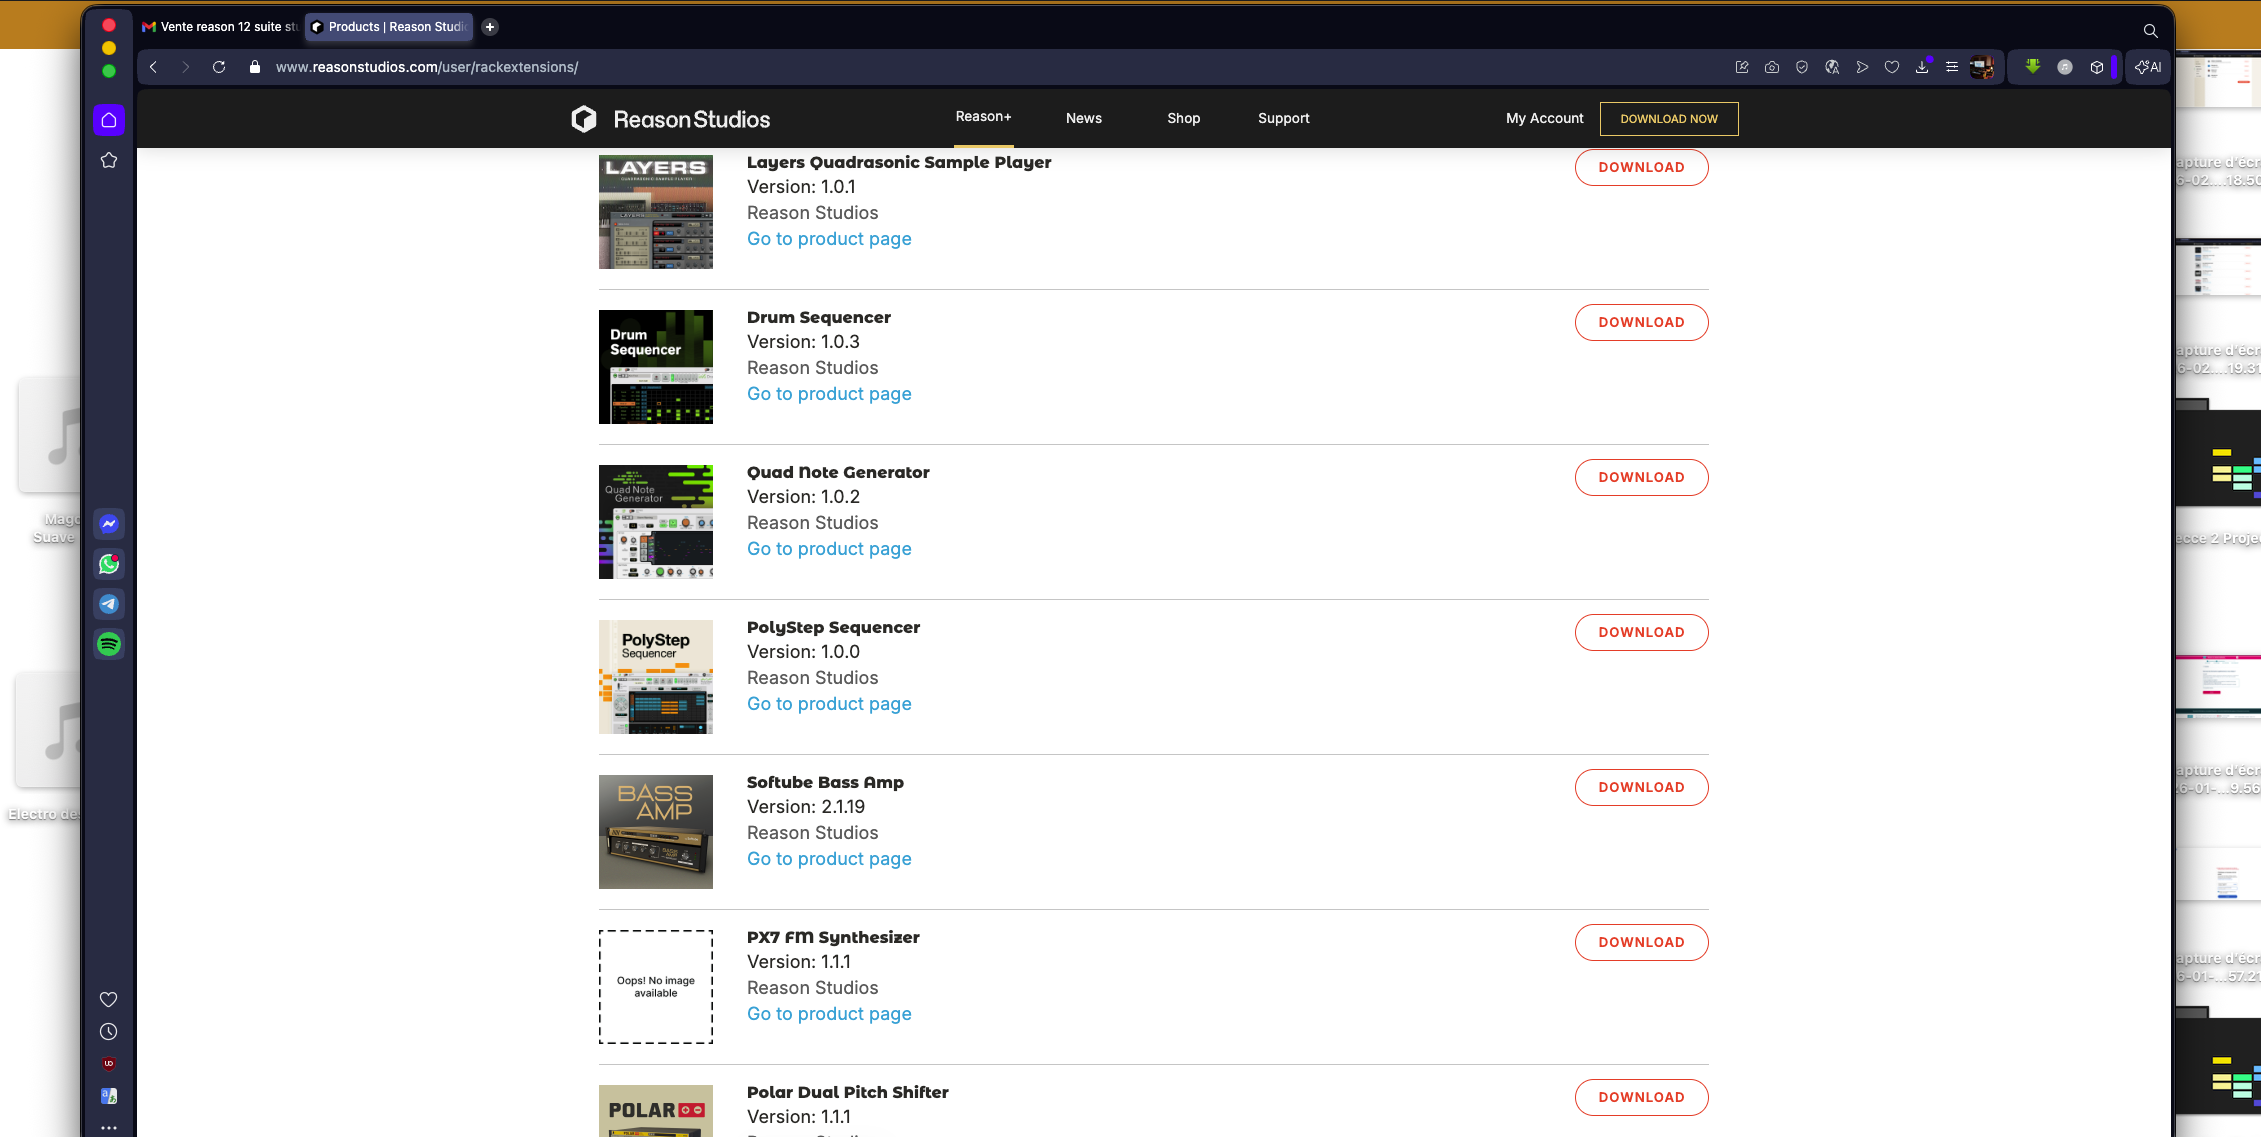
Task: Click the grey music-note extension icon
Action: [2065, 67]
